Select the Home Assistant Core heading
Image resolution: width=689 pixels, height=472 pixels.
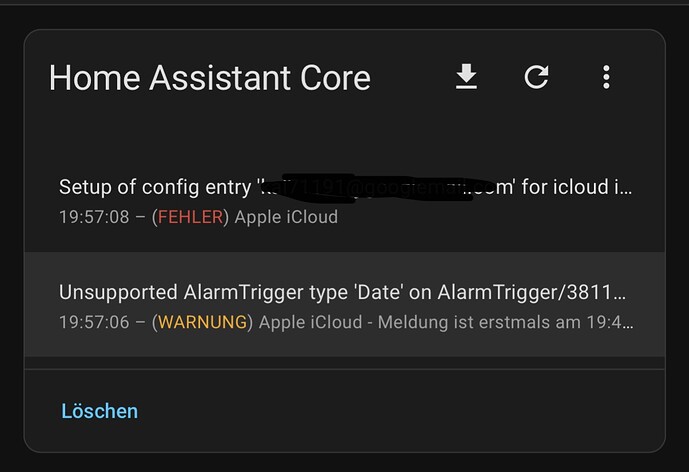tap(210, 78)
